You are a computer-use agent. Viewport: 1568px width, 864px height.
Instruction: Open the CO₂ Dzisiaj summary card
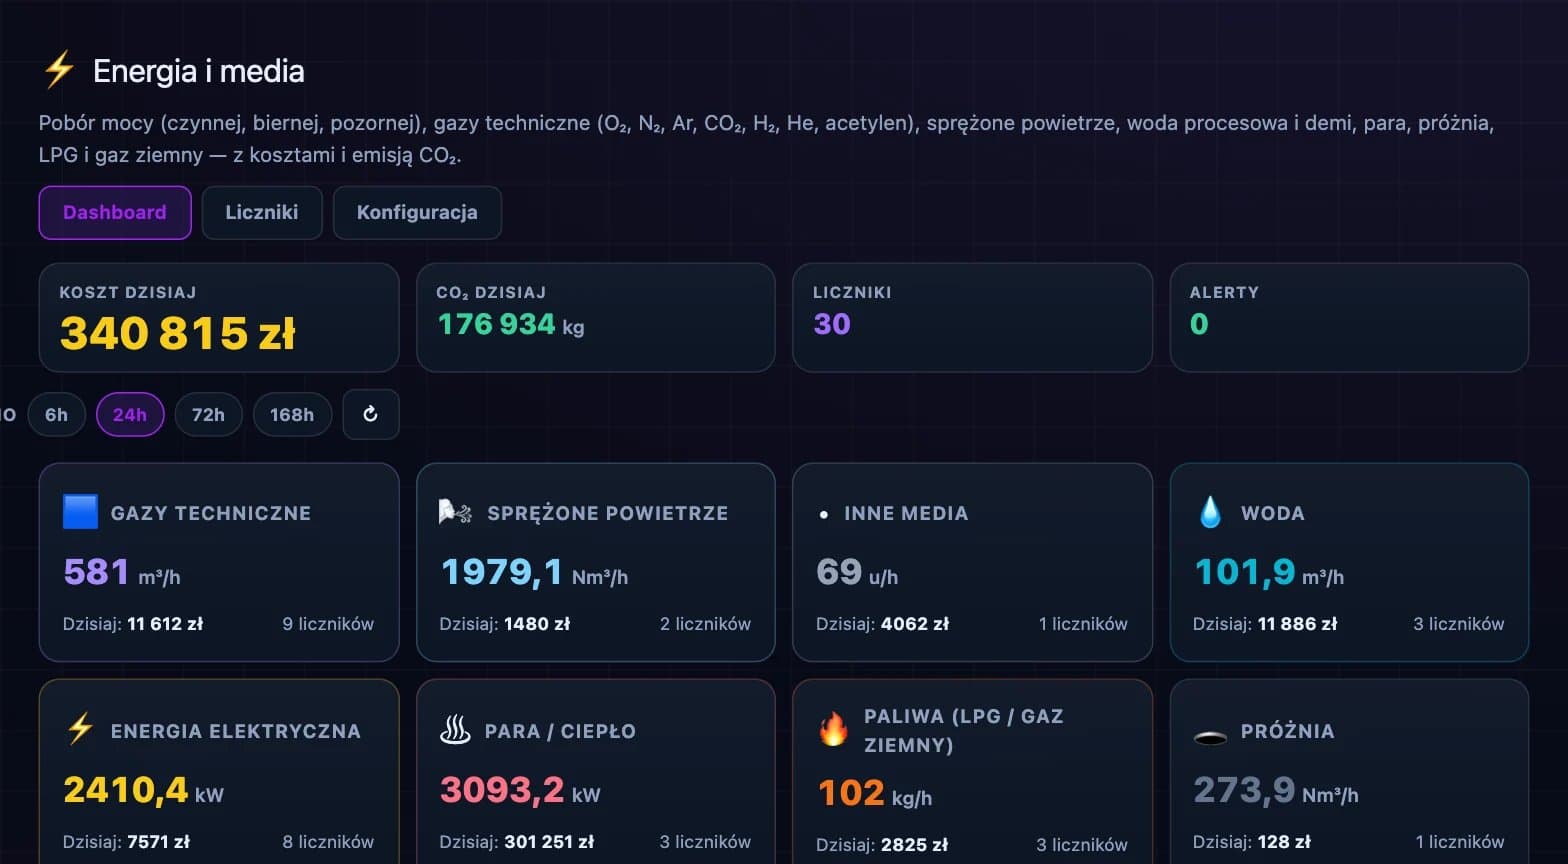tap(596, 317)
